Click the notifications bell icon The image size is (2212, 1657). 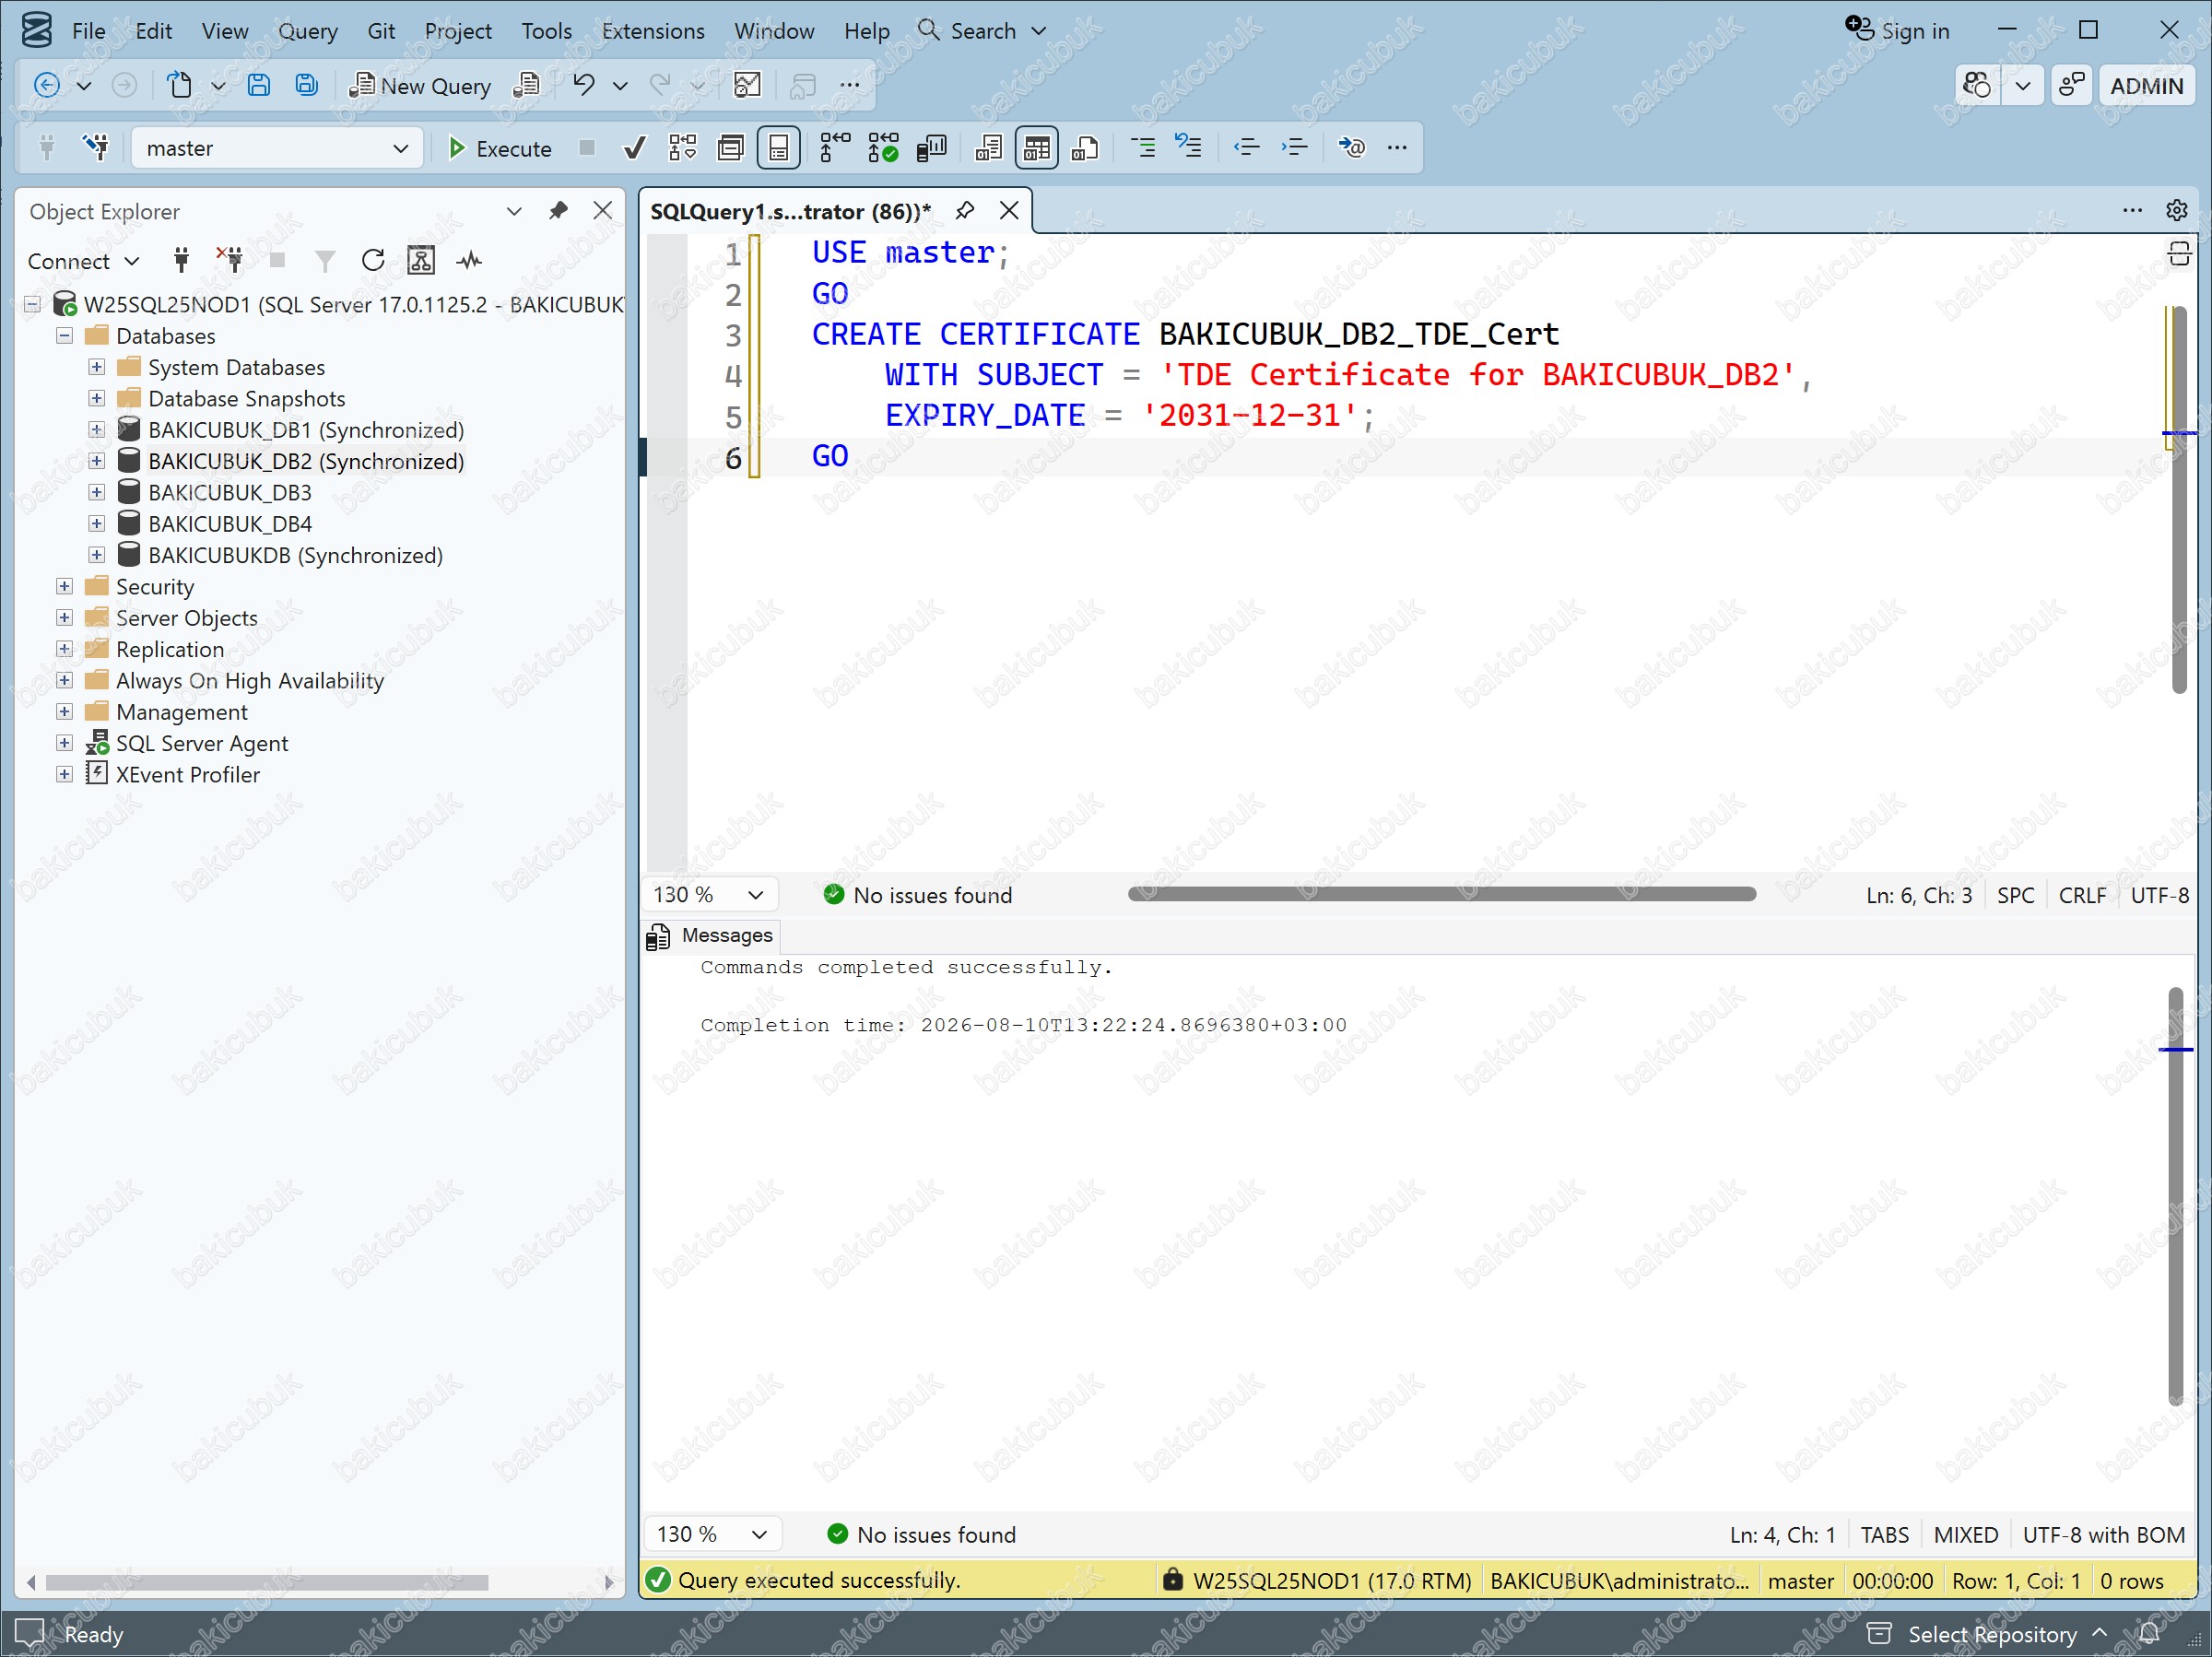(2149, 1634)
